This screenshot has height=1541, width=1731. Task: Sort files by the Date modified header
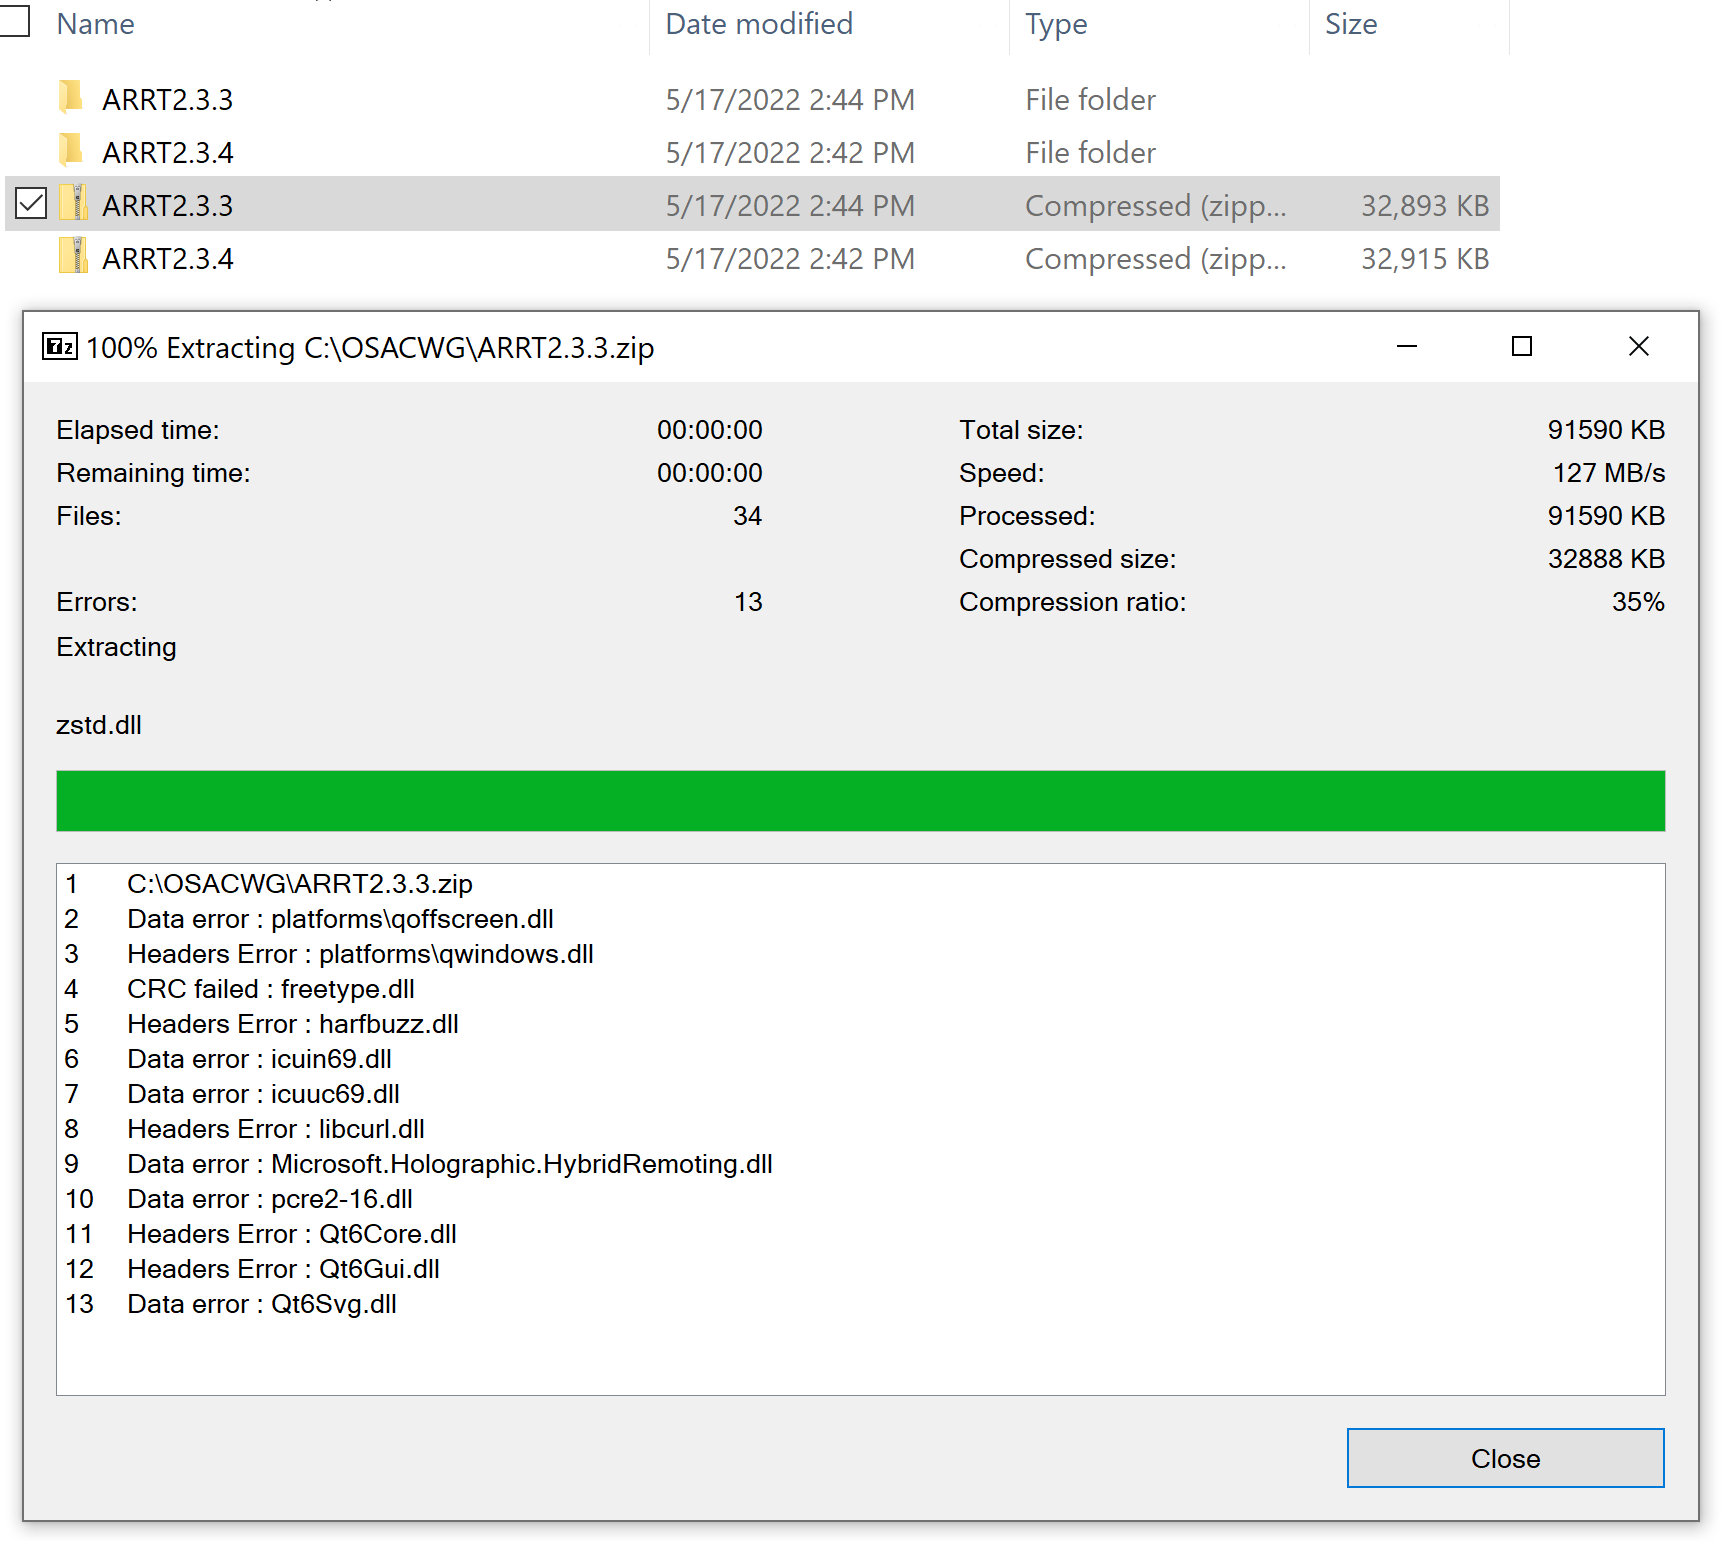[759, 24]
